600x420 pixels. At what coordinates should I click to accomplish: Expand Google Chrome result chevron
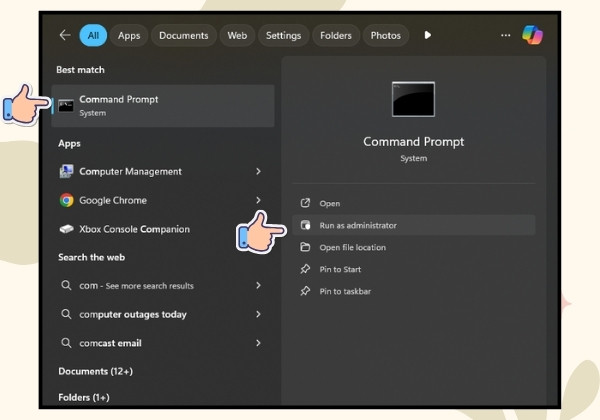(258, 200)
